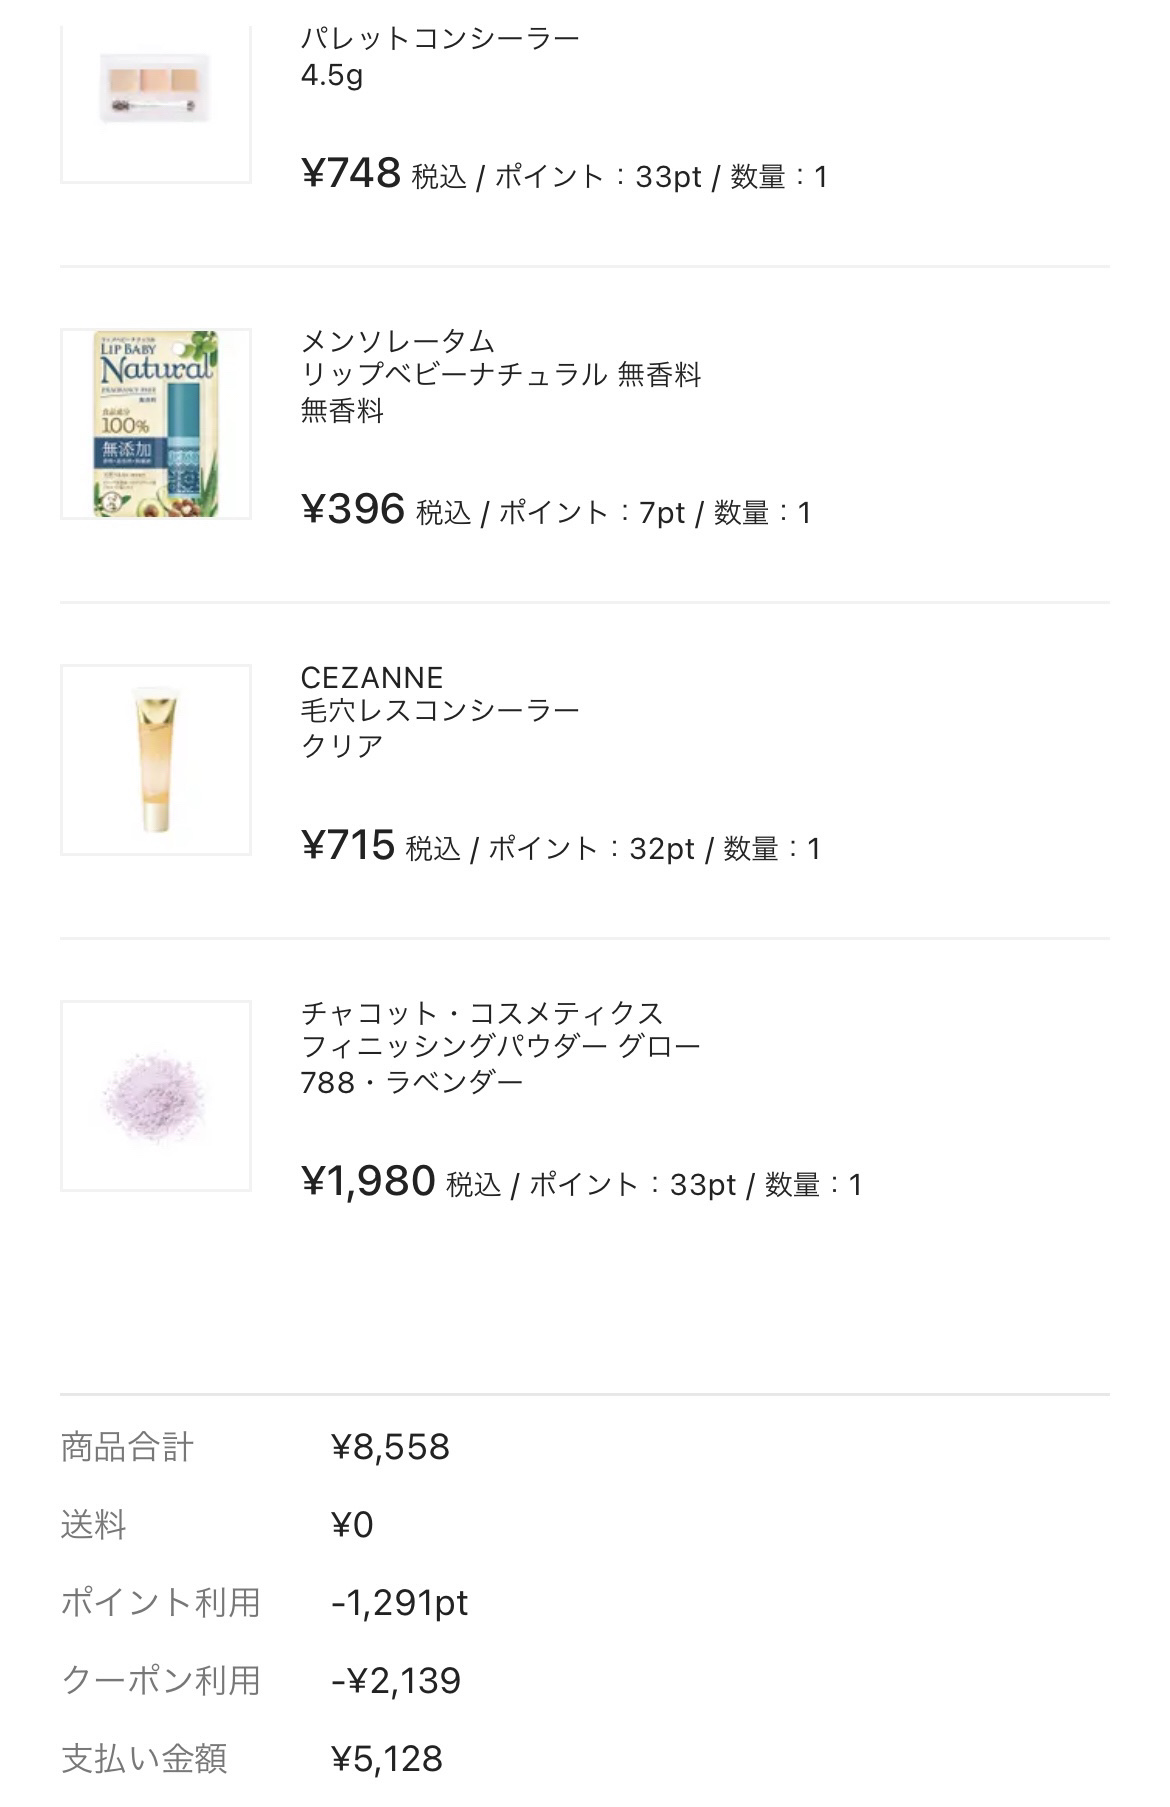Click the 送料 amount ¥0
Screen dimensions: 1170x1807
(x=352, y=1525)
